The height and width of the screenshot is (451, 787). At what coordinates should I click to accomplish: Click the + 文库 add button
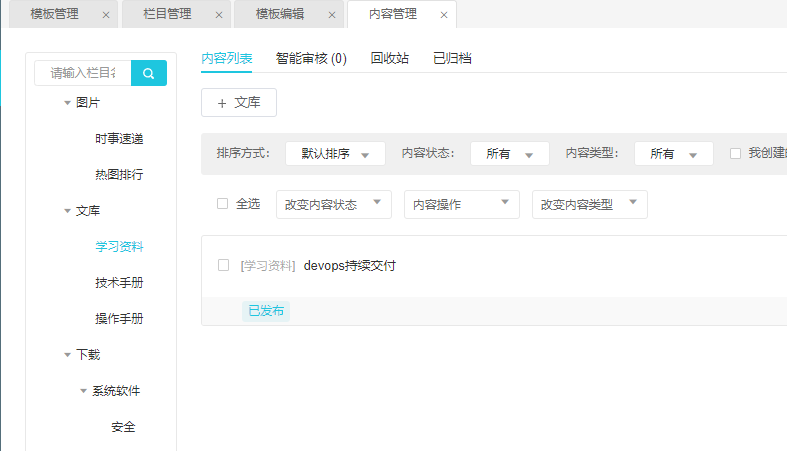239,103
